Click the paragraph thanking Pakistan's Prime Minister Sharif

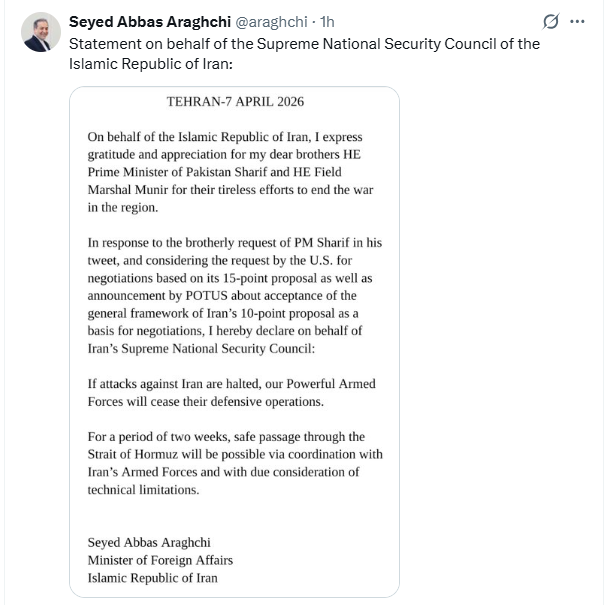231,171
